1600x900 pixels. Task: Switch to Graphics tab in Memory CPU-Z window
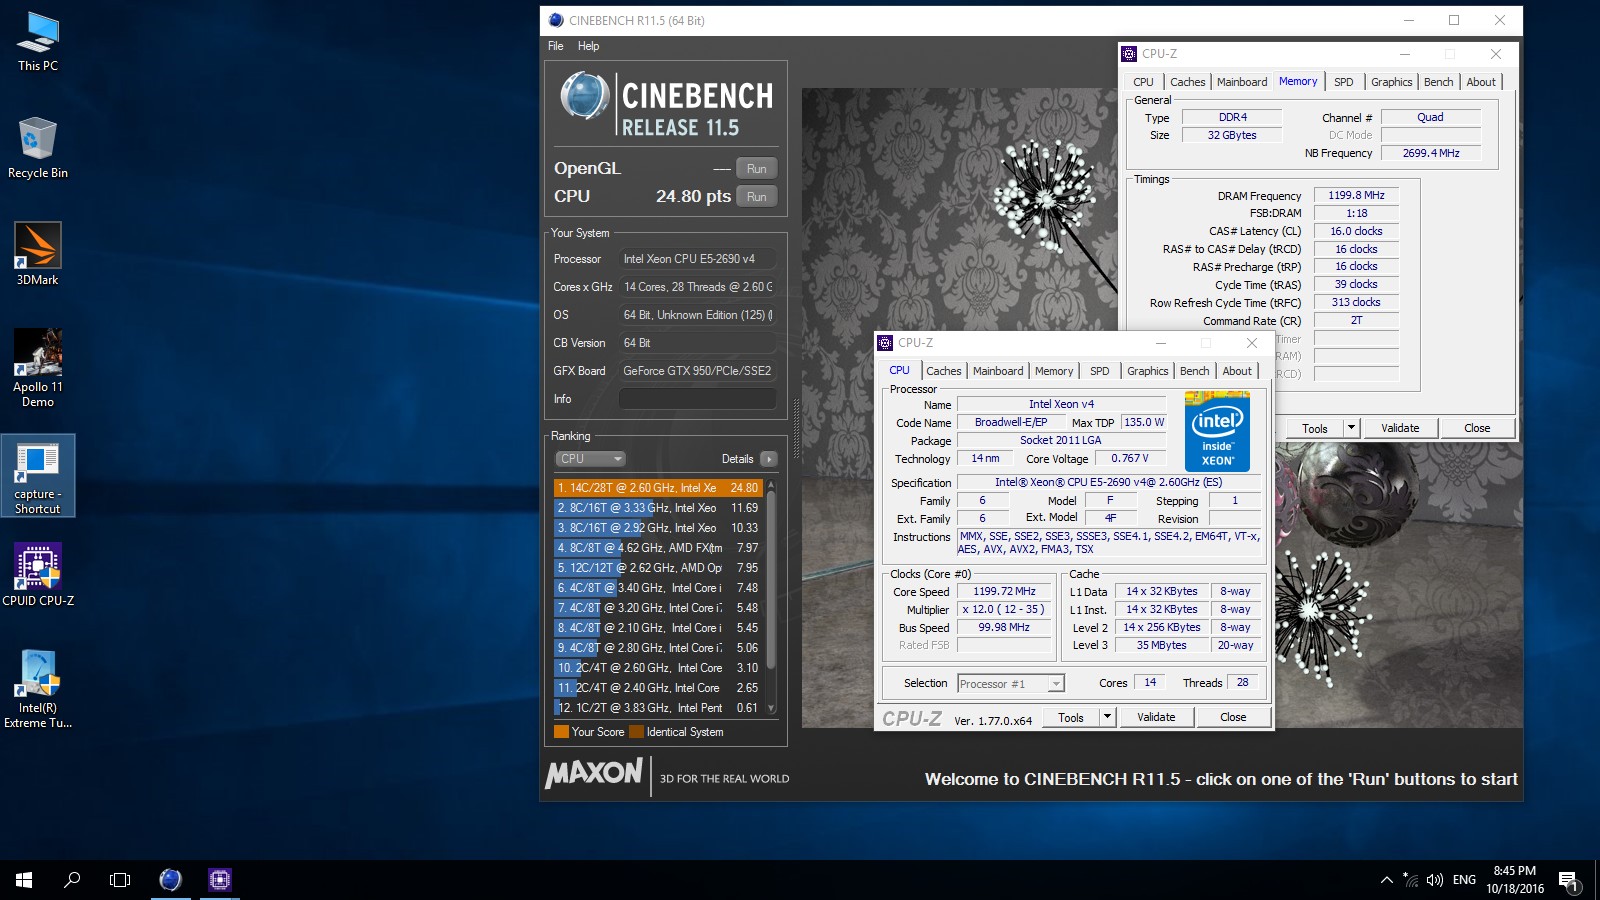coord(1392,83)
